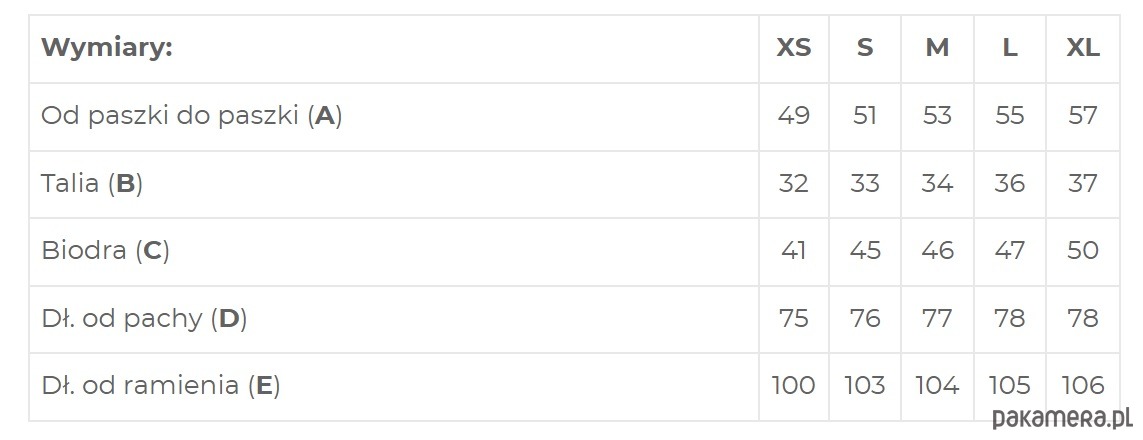Click the value 57 for XL armpit width
This screenshot has width=1143, height=440.
tap(1082, 116)
